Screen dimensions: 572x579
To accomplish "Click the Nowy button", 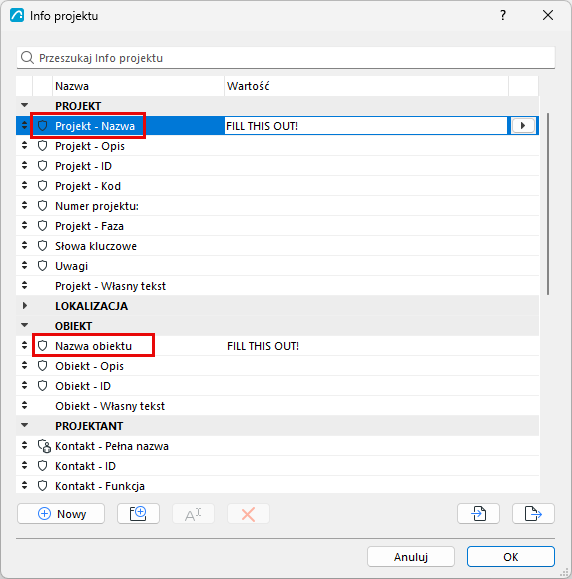I will (x=61, y=513).
